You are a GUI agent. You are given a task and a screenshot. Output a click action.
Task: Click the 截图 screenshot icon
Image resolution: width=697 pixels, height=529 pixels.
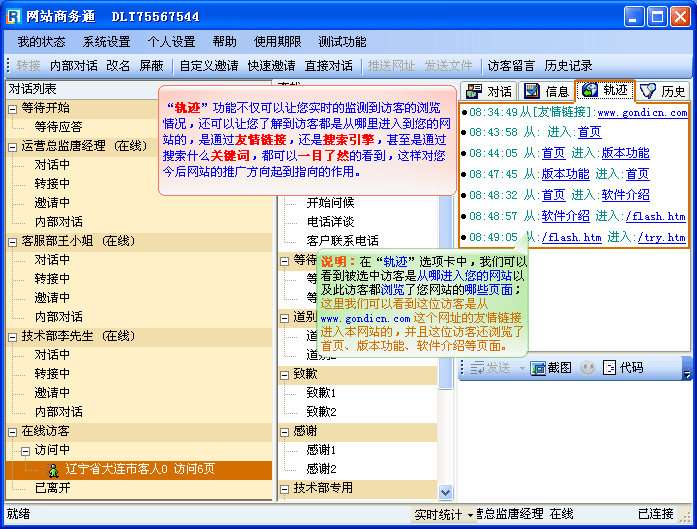pos(537,368)
